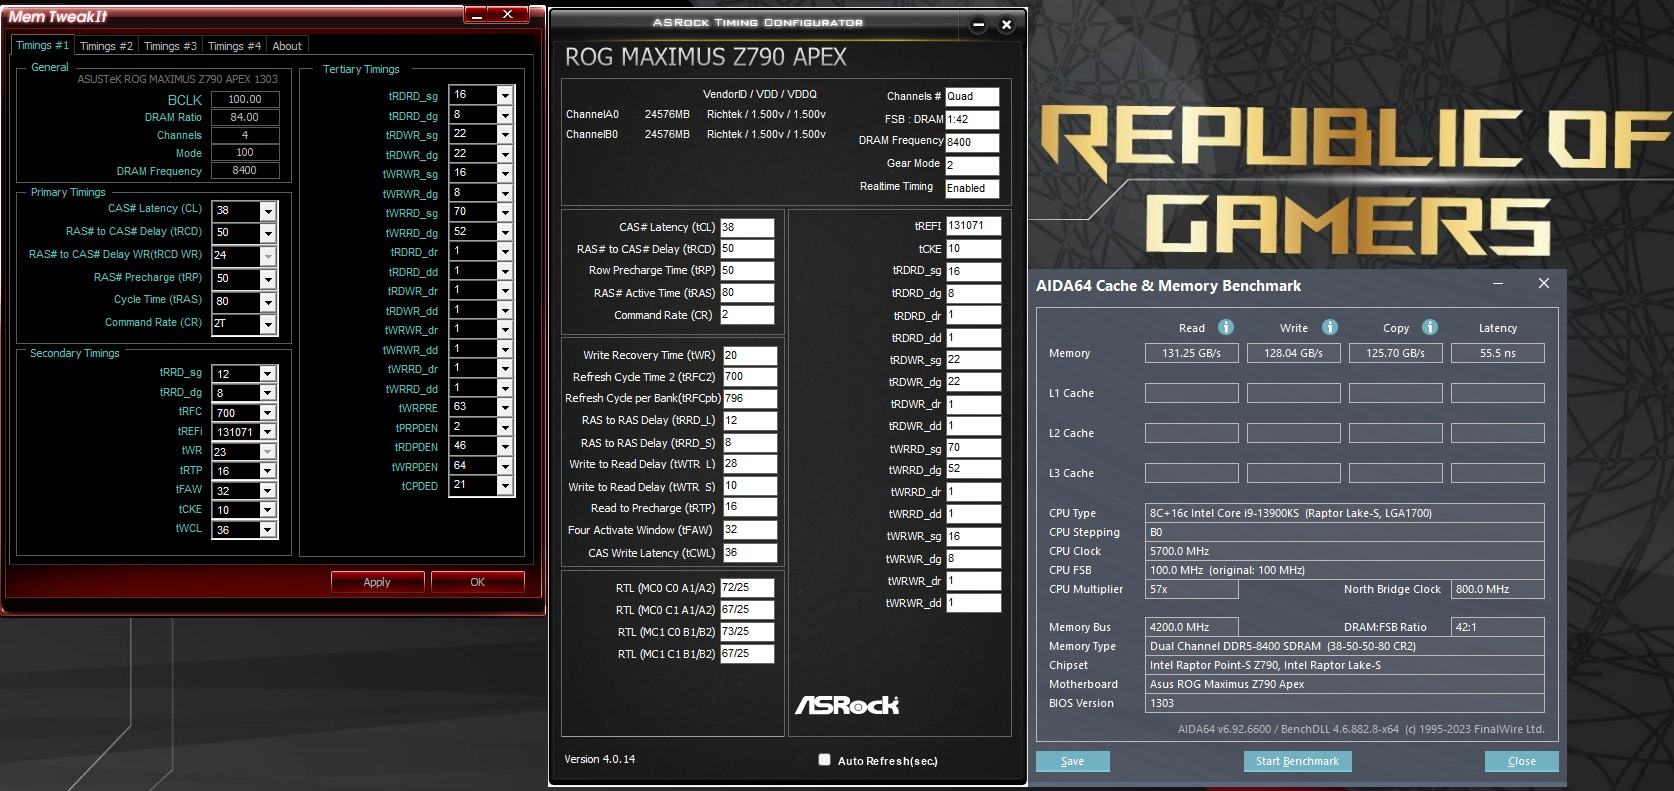This screenshot has height=791, width=1674.
Task: Click the L3 Cache Latency field
Action: [x=1497, y=473]
